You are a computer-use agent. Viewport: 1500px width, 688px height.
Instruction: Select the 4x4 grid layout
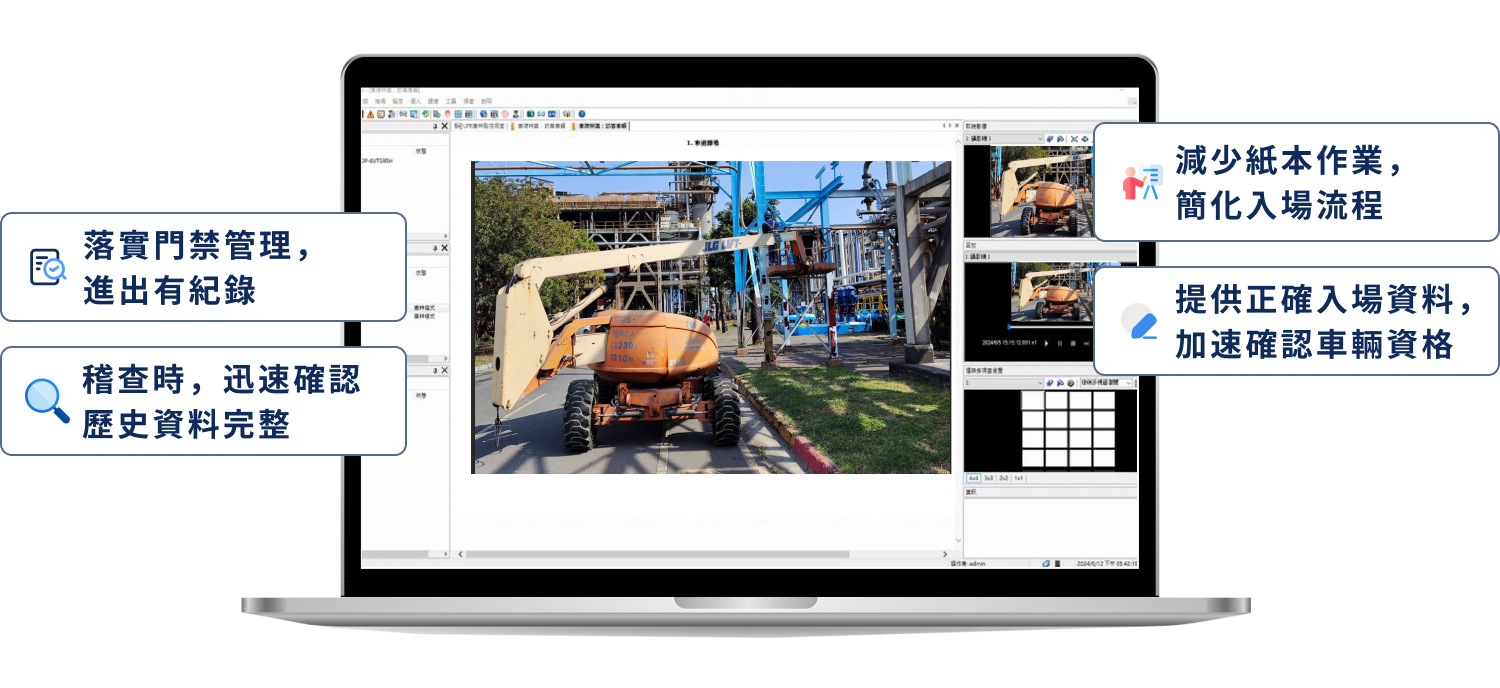coord(973,479)
